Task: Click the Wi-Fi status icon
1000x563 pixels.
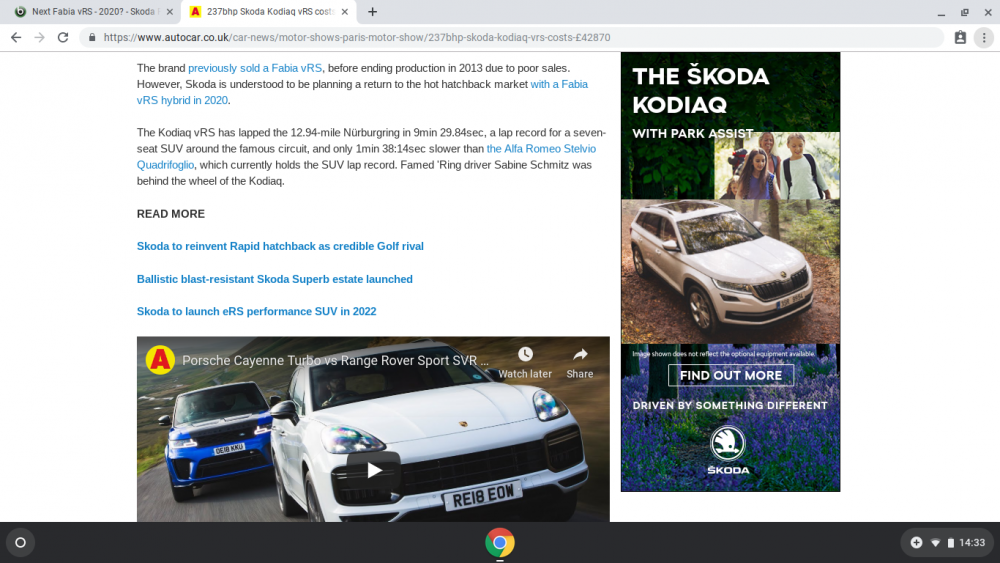Action: [x=936, y=543]
